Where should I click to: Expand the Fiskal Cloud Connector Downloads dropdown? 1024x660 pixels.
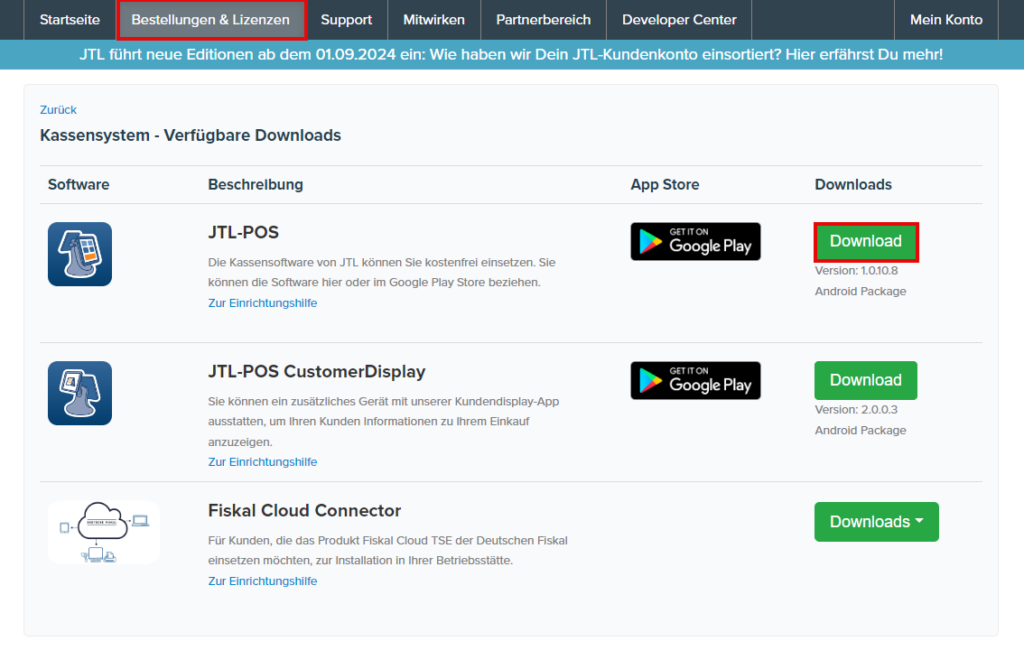coord(876,521)
